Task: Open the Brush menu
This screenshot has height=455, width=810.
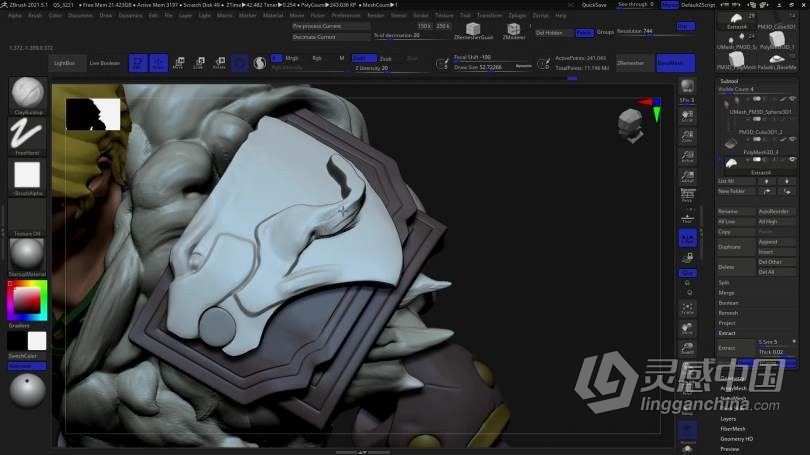Action: [35, 15]
